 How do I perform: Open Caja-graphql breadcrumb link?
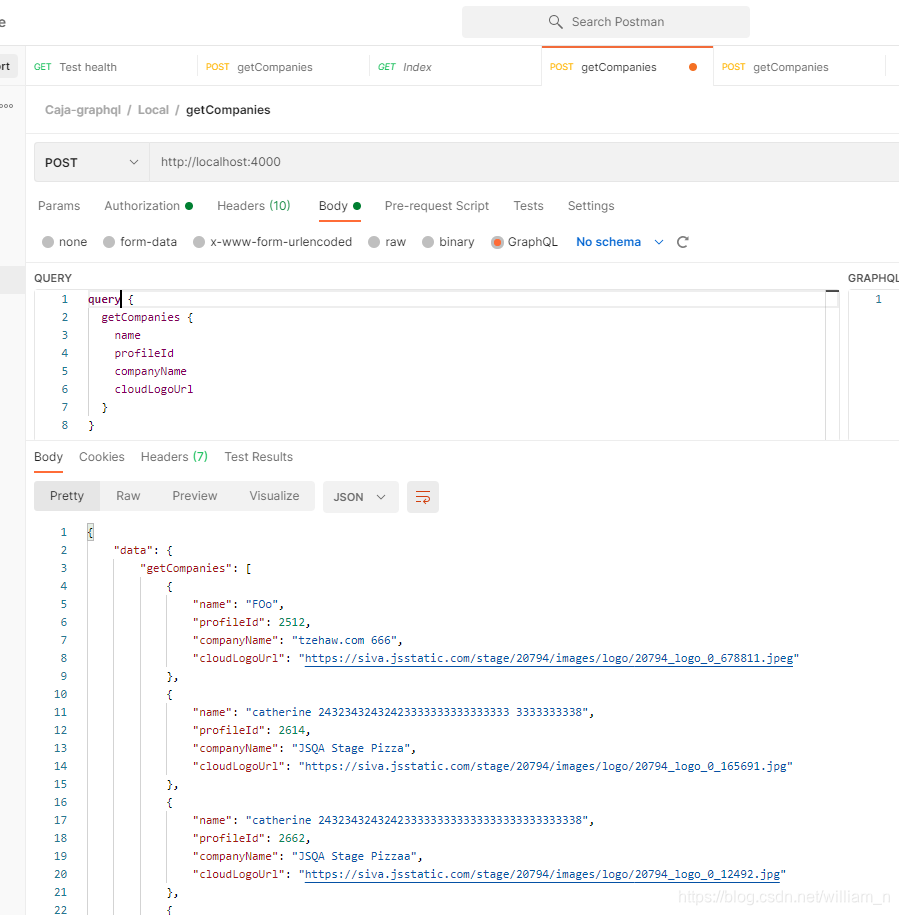83,110
